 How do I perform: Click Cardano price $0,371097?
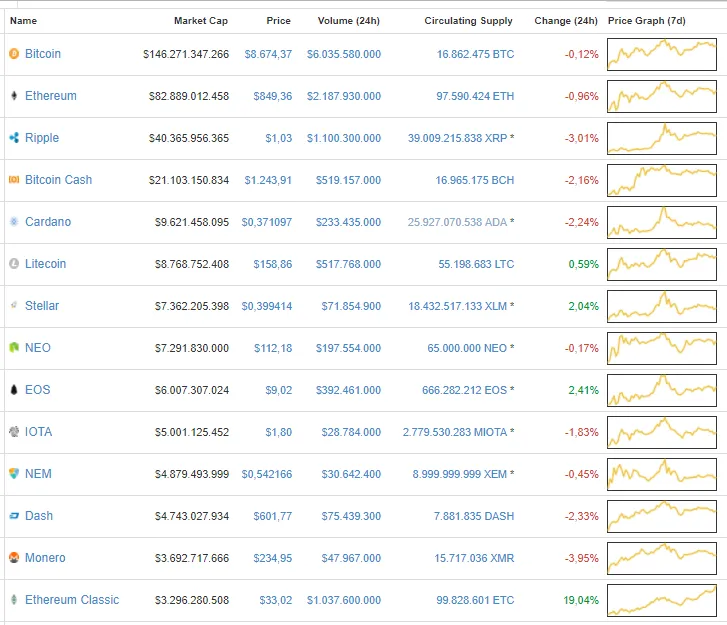pos(267,222)
